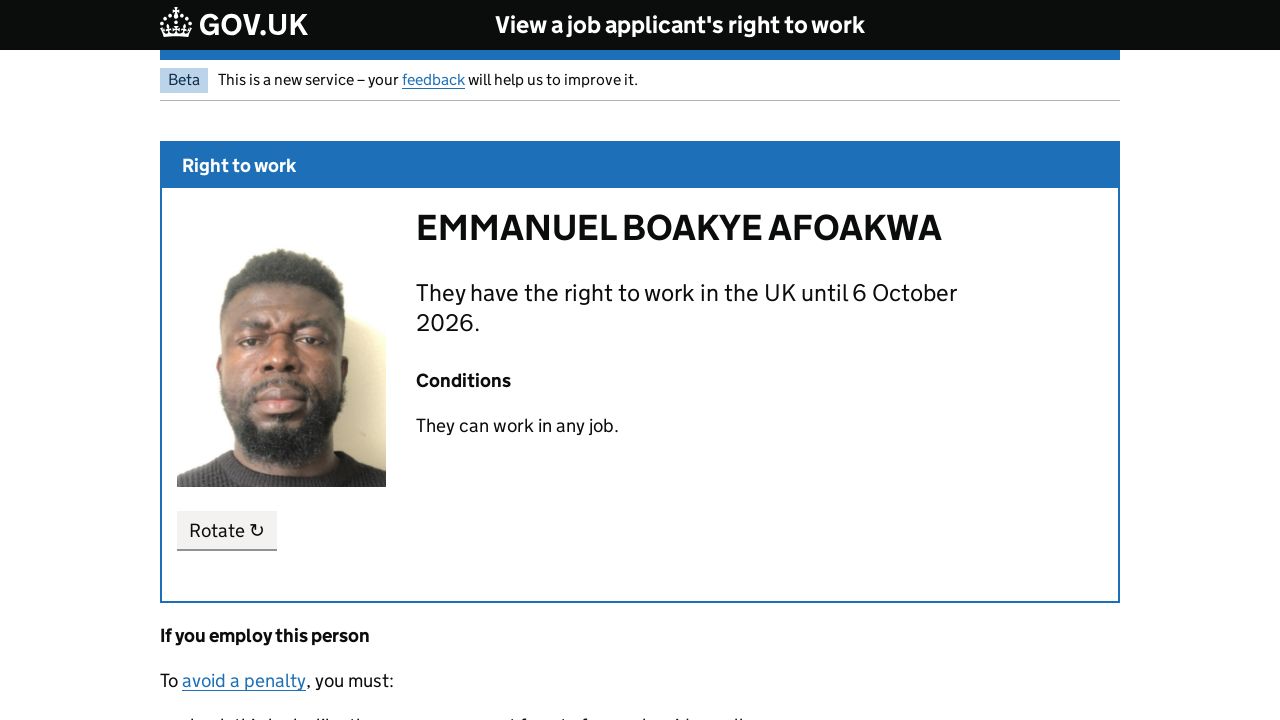This screenshot has width=1280, height=720.
Task: Click the "you must:" text after the link
Action: 354,681
